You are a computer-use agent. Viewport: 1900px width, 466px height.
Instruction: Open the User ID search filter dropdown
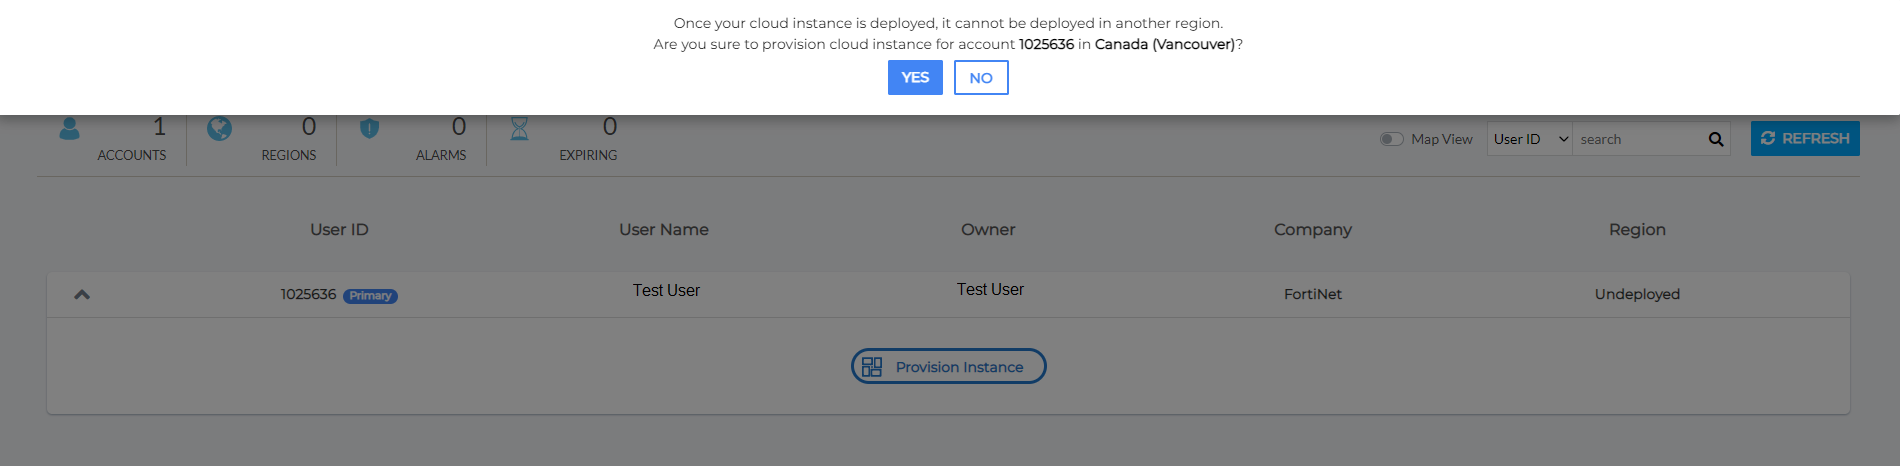1530,139
